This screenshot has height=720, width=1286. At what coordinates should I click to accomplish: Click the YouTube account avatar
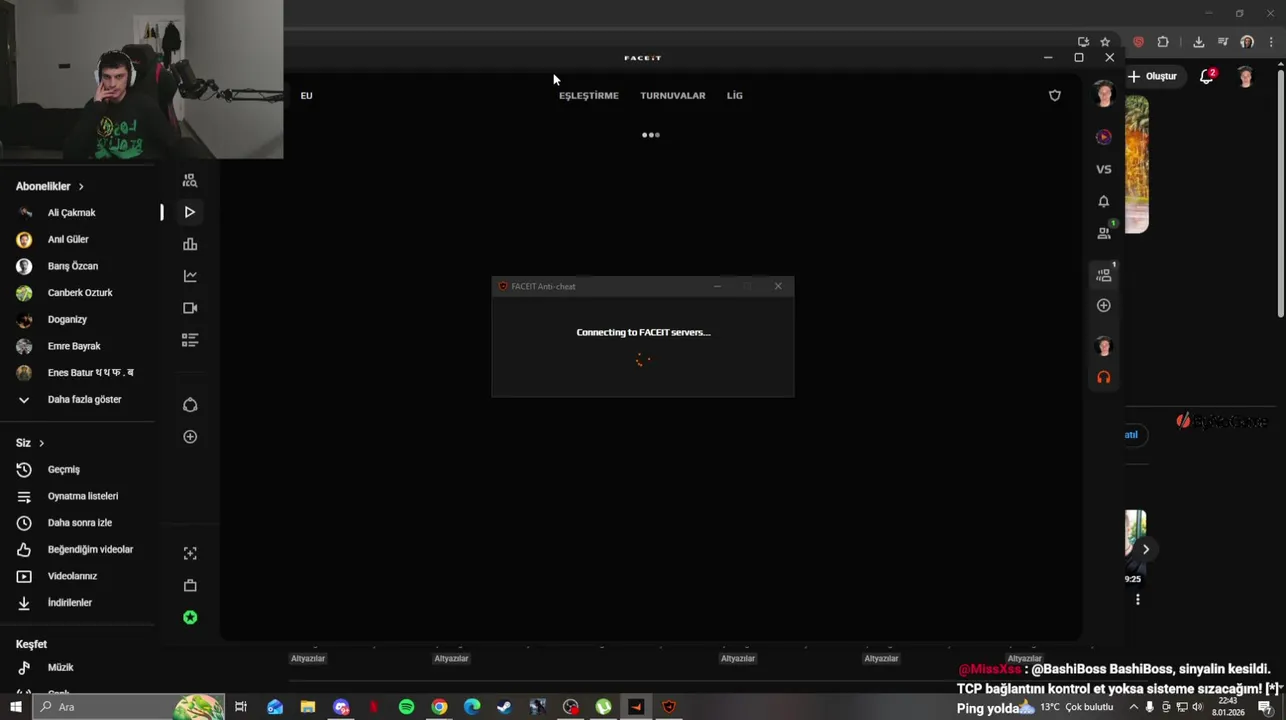click(1245, 76)
